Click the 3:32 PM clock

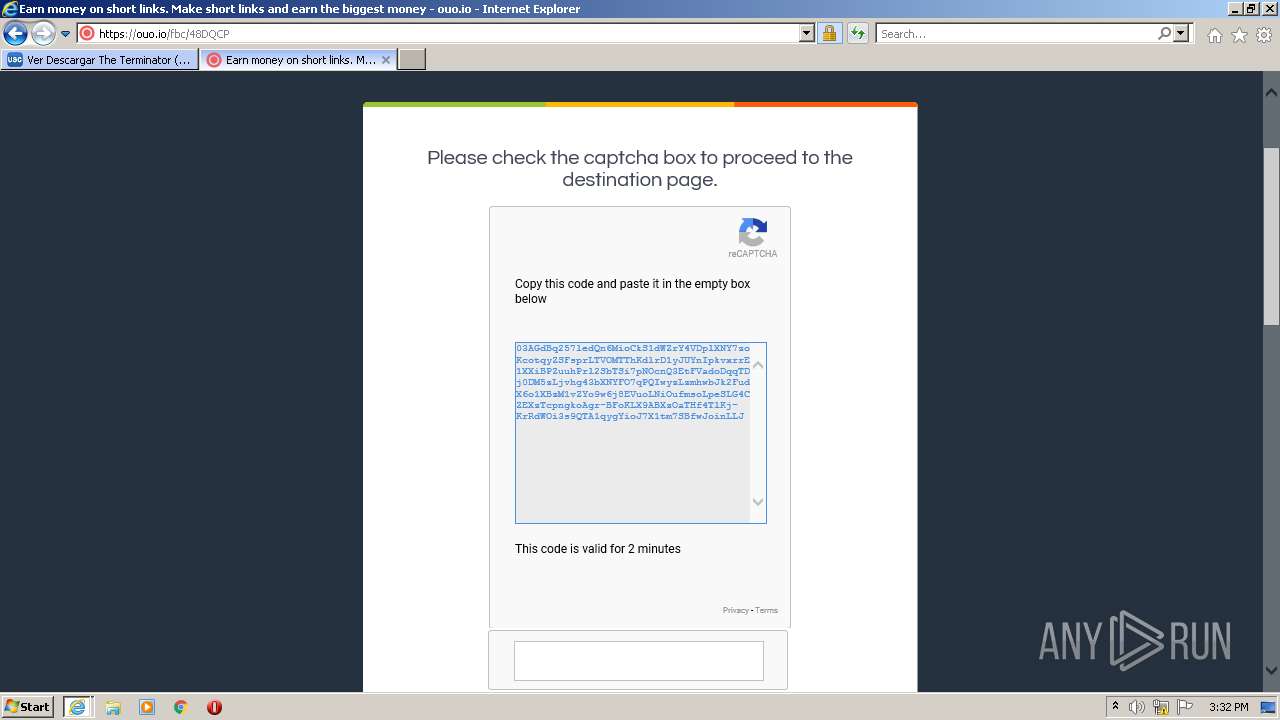click(x=1229, y=707)
